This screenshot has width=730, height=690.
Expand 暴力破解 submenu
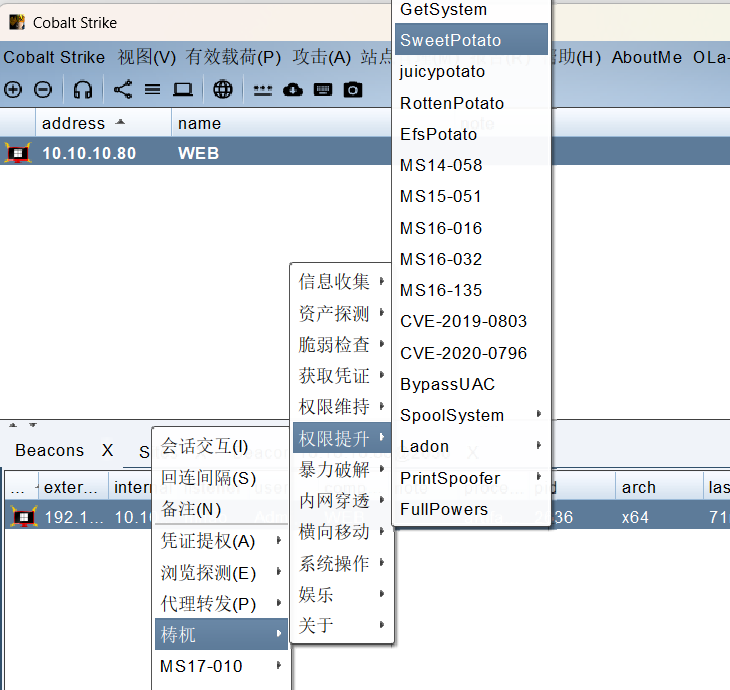point(342,469)
